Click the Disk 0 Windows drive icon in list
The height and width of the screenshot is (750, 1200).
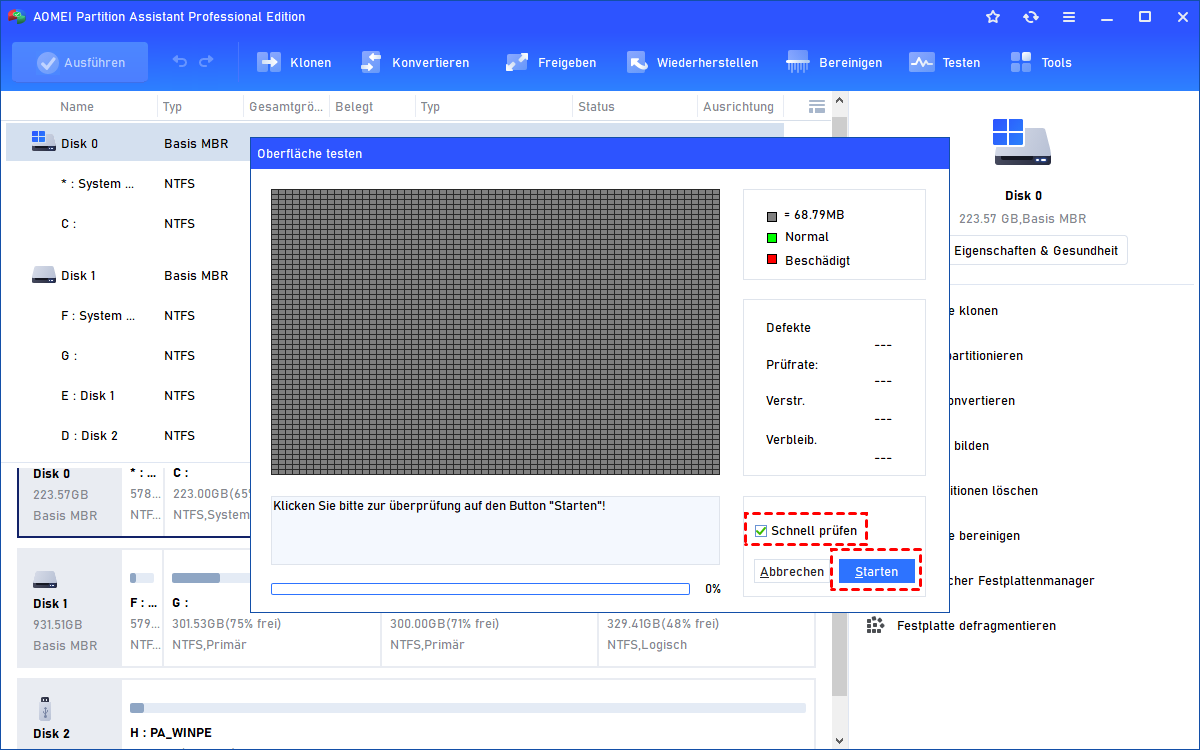click(43, 141)
